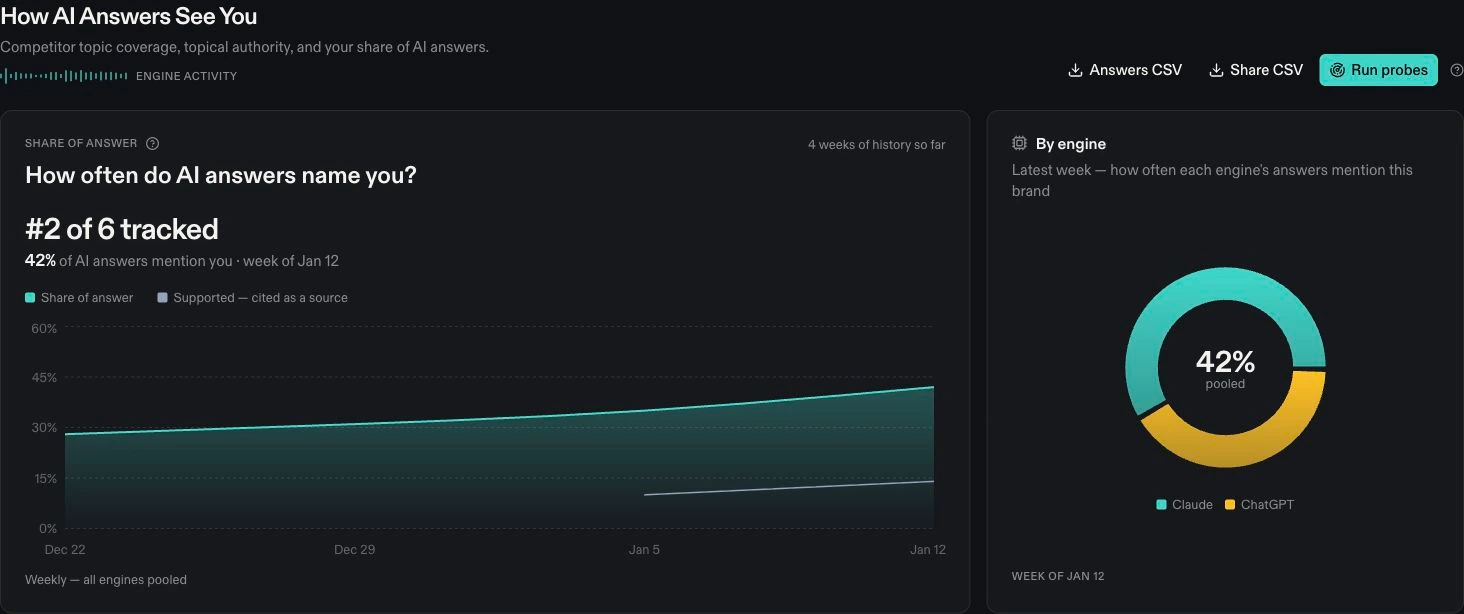Click the 'Competitor topic coverage' subtitle
1464x614 pixels.
(x=244, y=47)
